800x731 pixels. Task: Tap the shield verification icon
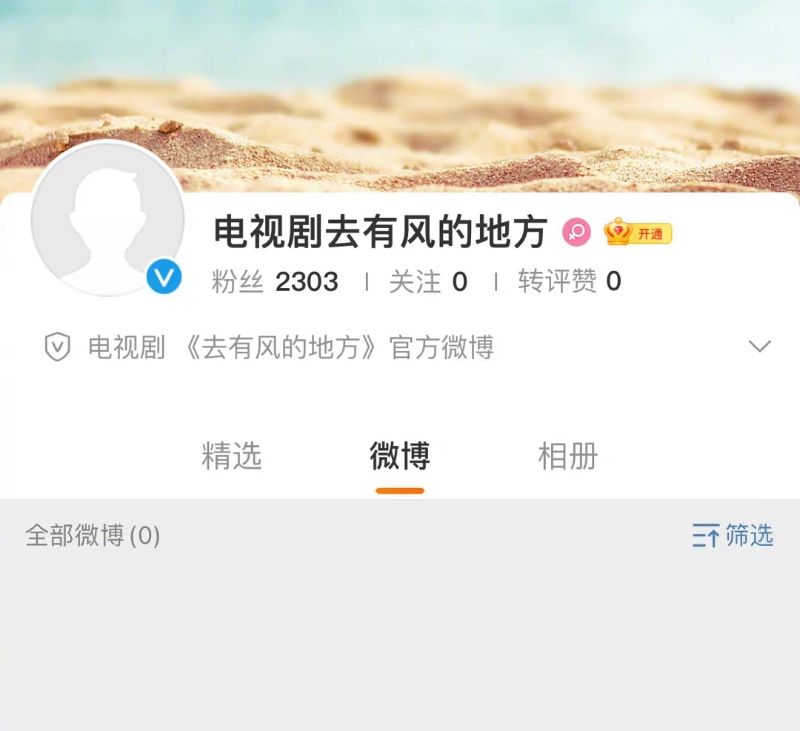tap(57, 347)
